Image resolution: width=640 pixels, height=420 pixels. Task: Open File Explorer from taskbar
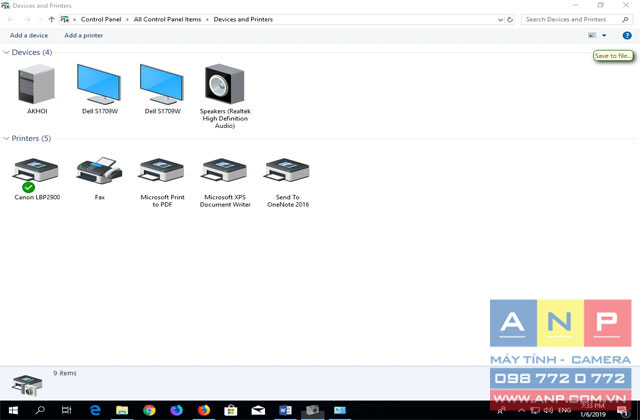(122, 410)
